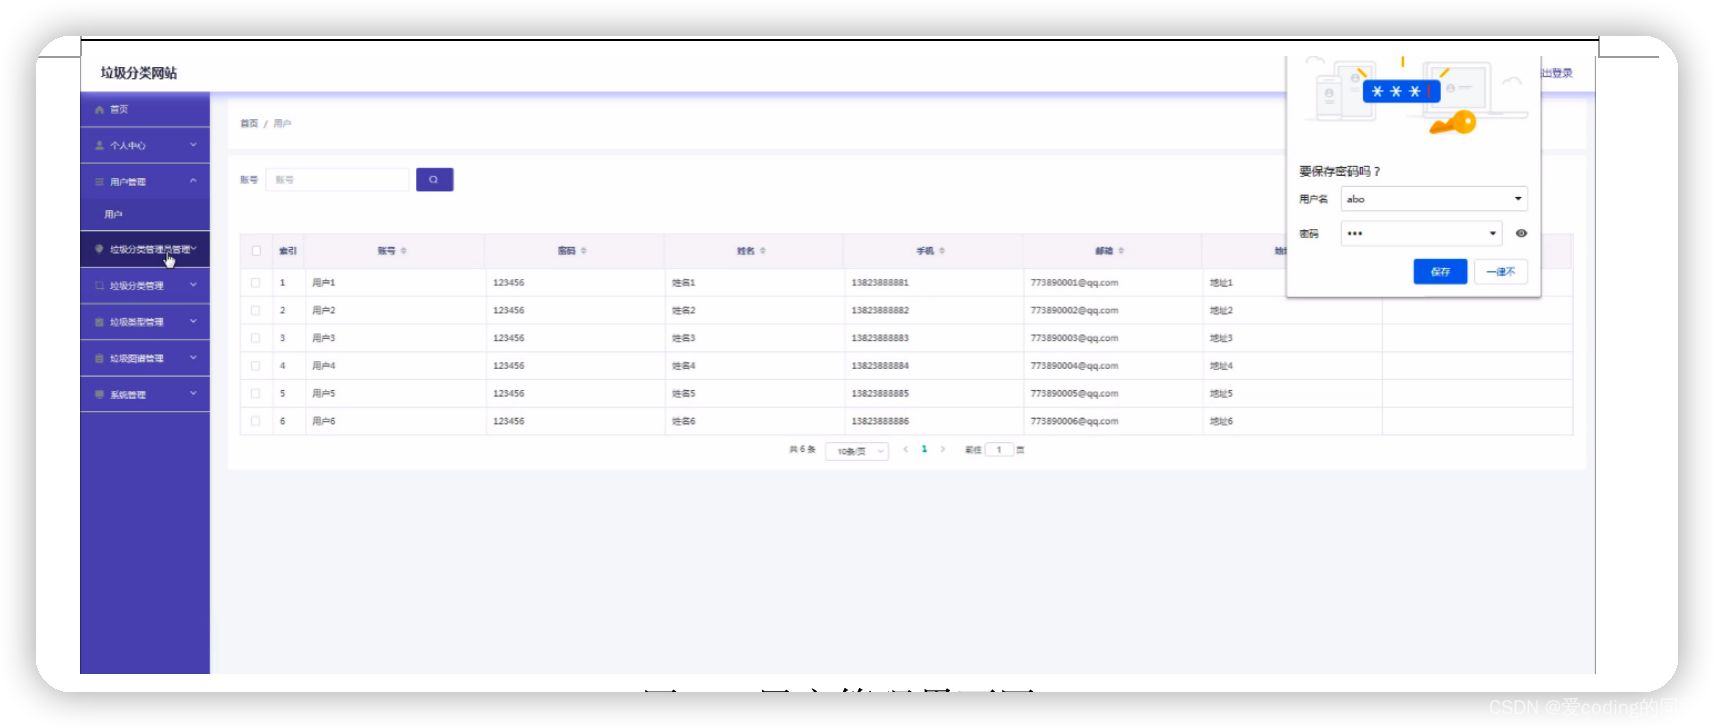This screenshot has width=1714, height=728.
Task: Sort the table by 姓名 column arrows
Action: [763, 251]
